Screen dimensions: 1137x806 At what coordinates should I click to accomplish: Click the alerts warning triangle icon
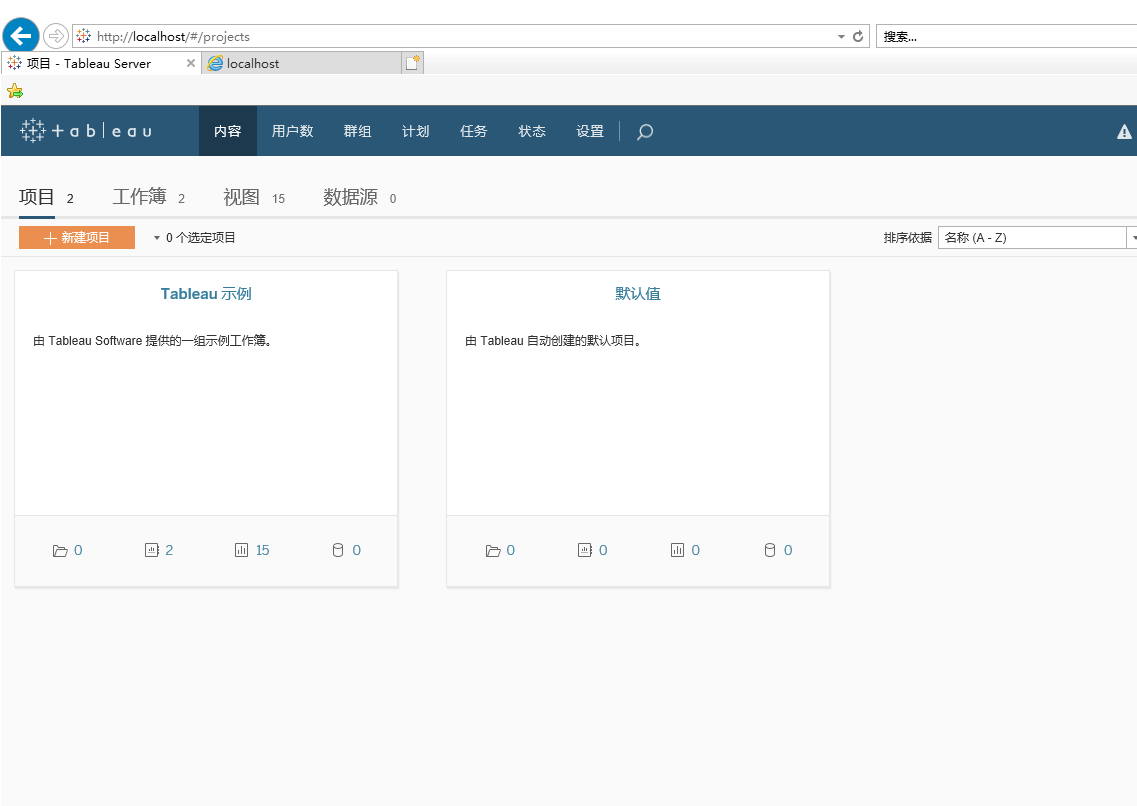click(1124, 130)
